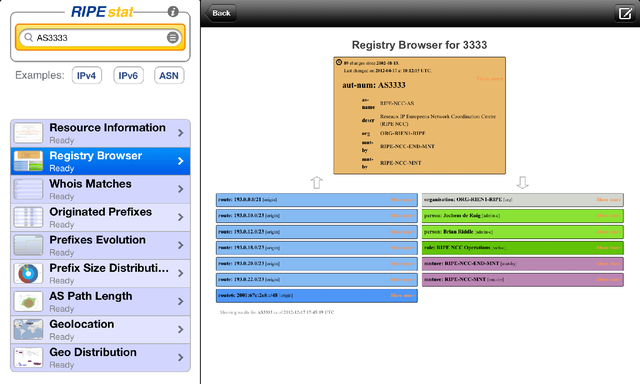
Task: Click Registry Browser thumbnail icon
Action: 28,161
